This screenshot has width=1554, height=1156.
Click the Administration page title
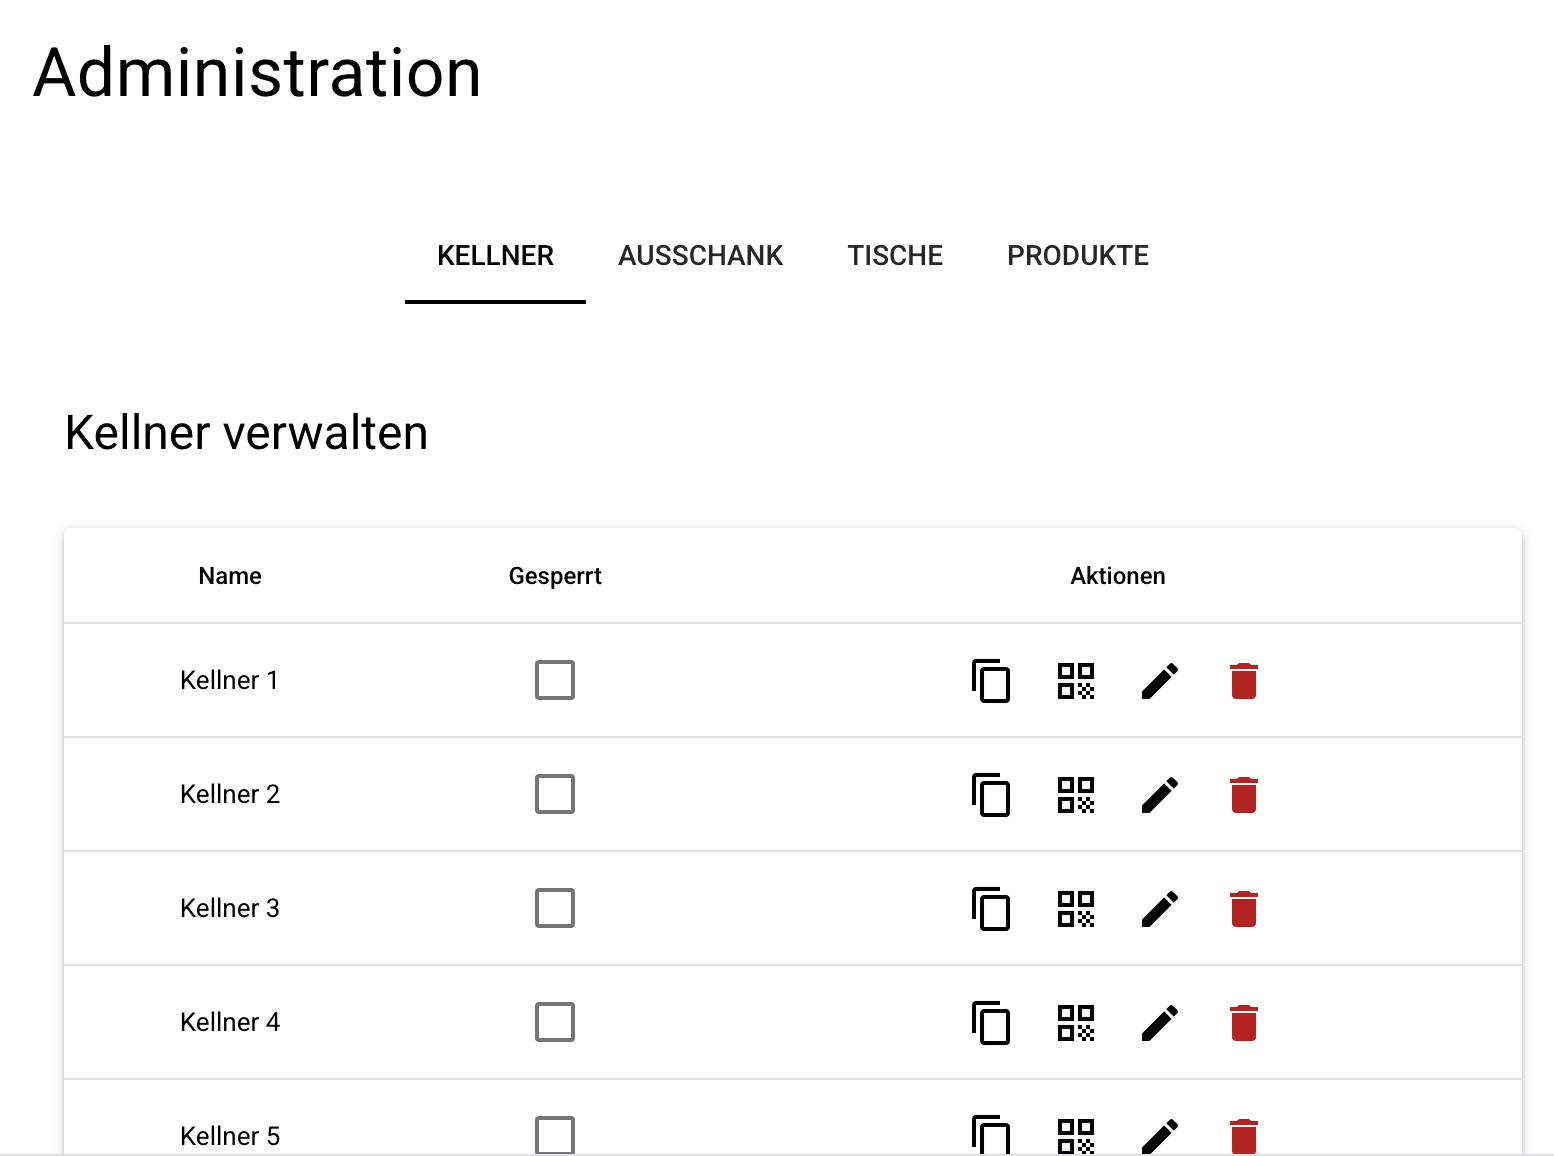(258, 73)
